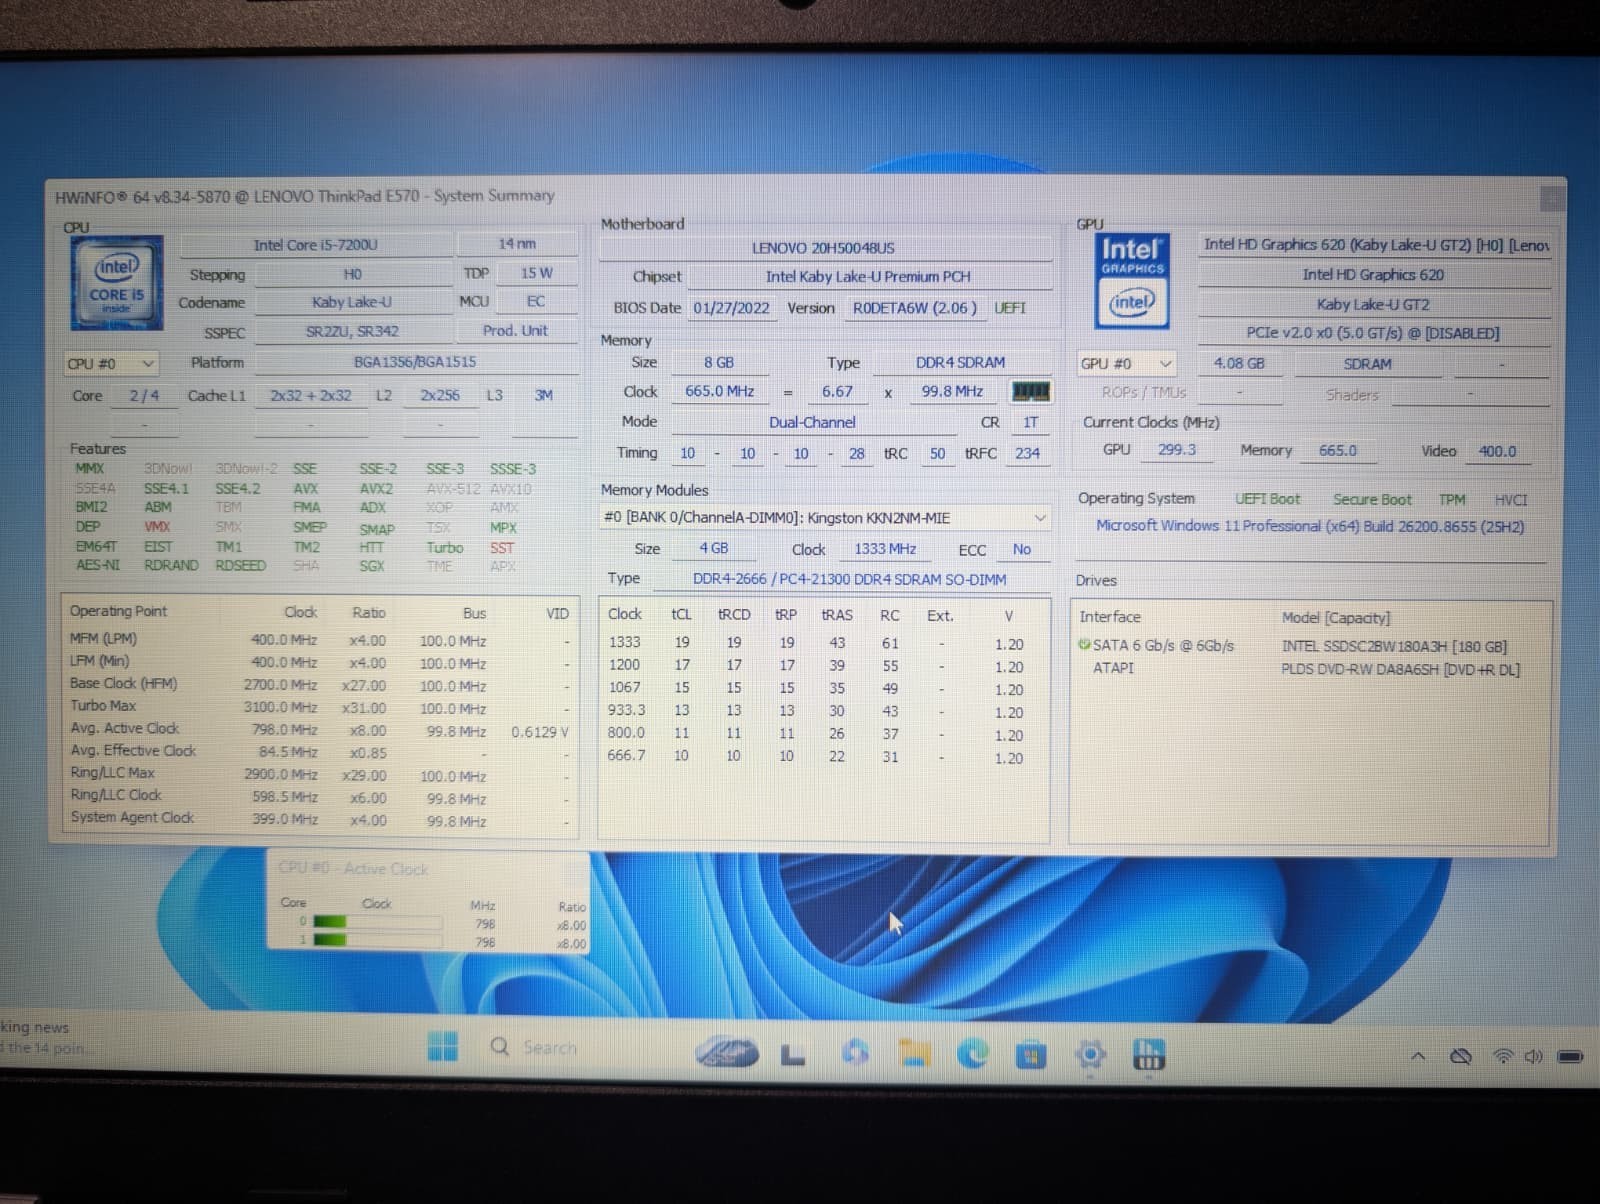The height and width of the screenshot is (1204, 1600).
Task: Click Avg. Effective Clock 84.5 MHz value
Action: pyautogui.click(x=288, y=752)
